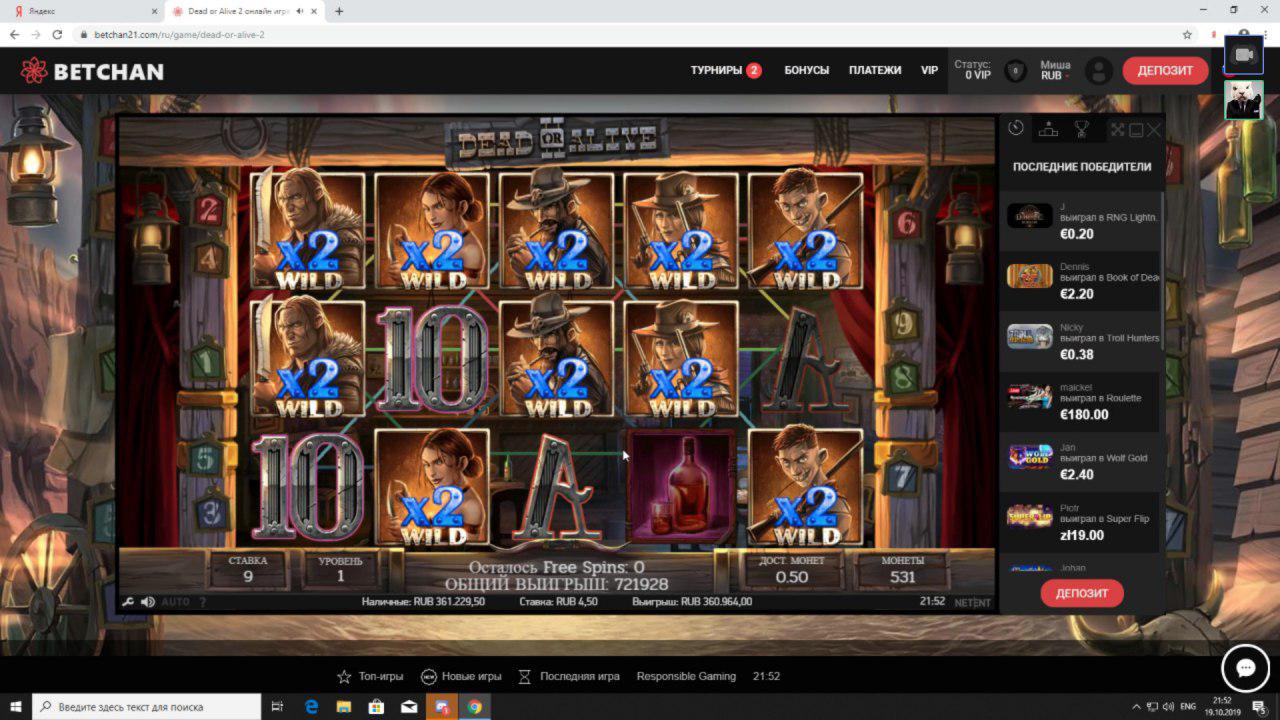Mute the game sound speaker icon
Viewport: 1280px width, 720px height.
tap(148, 602)
